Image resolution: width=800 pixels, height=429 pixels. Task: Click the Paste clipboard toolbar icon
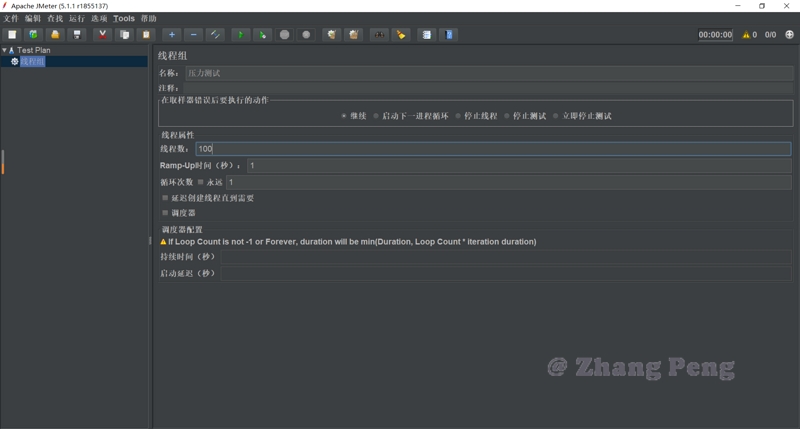[146, 34]
